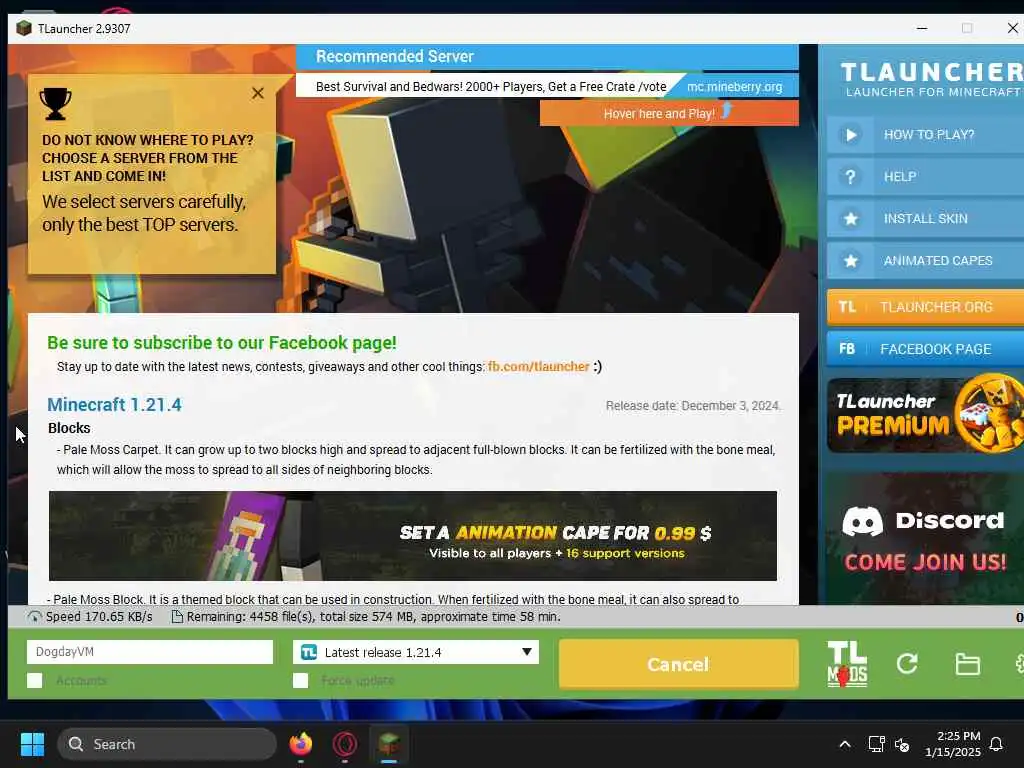
Task: Open the game folder icon
Action: (x=967, y=664)
